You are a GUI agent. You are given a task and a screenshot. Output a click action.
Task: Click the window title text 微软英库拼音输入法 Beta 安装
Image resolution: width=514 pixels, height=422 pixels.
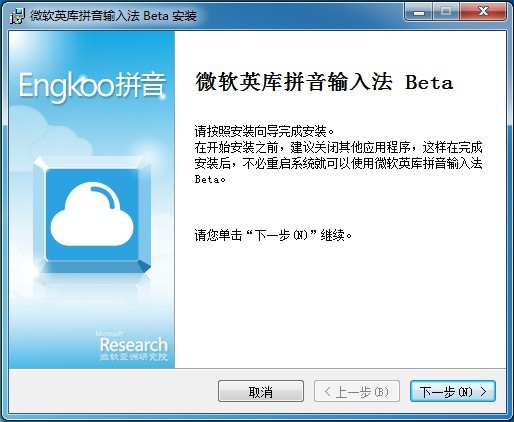113,16
